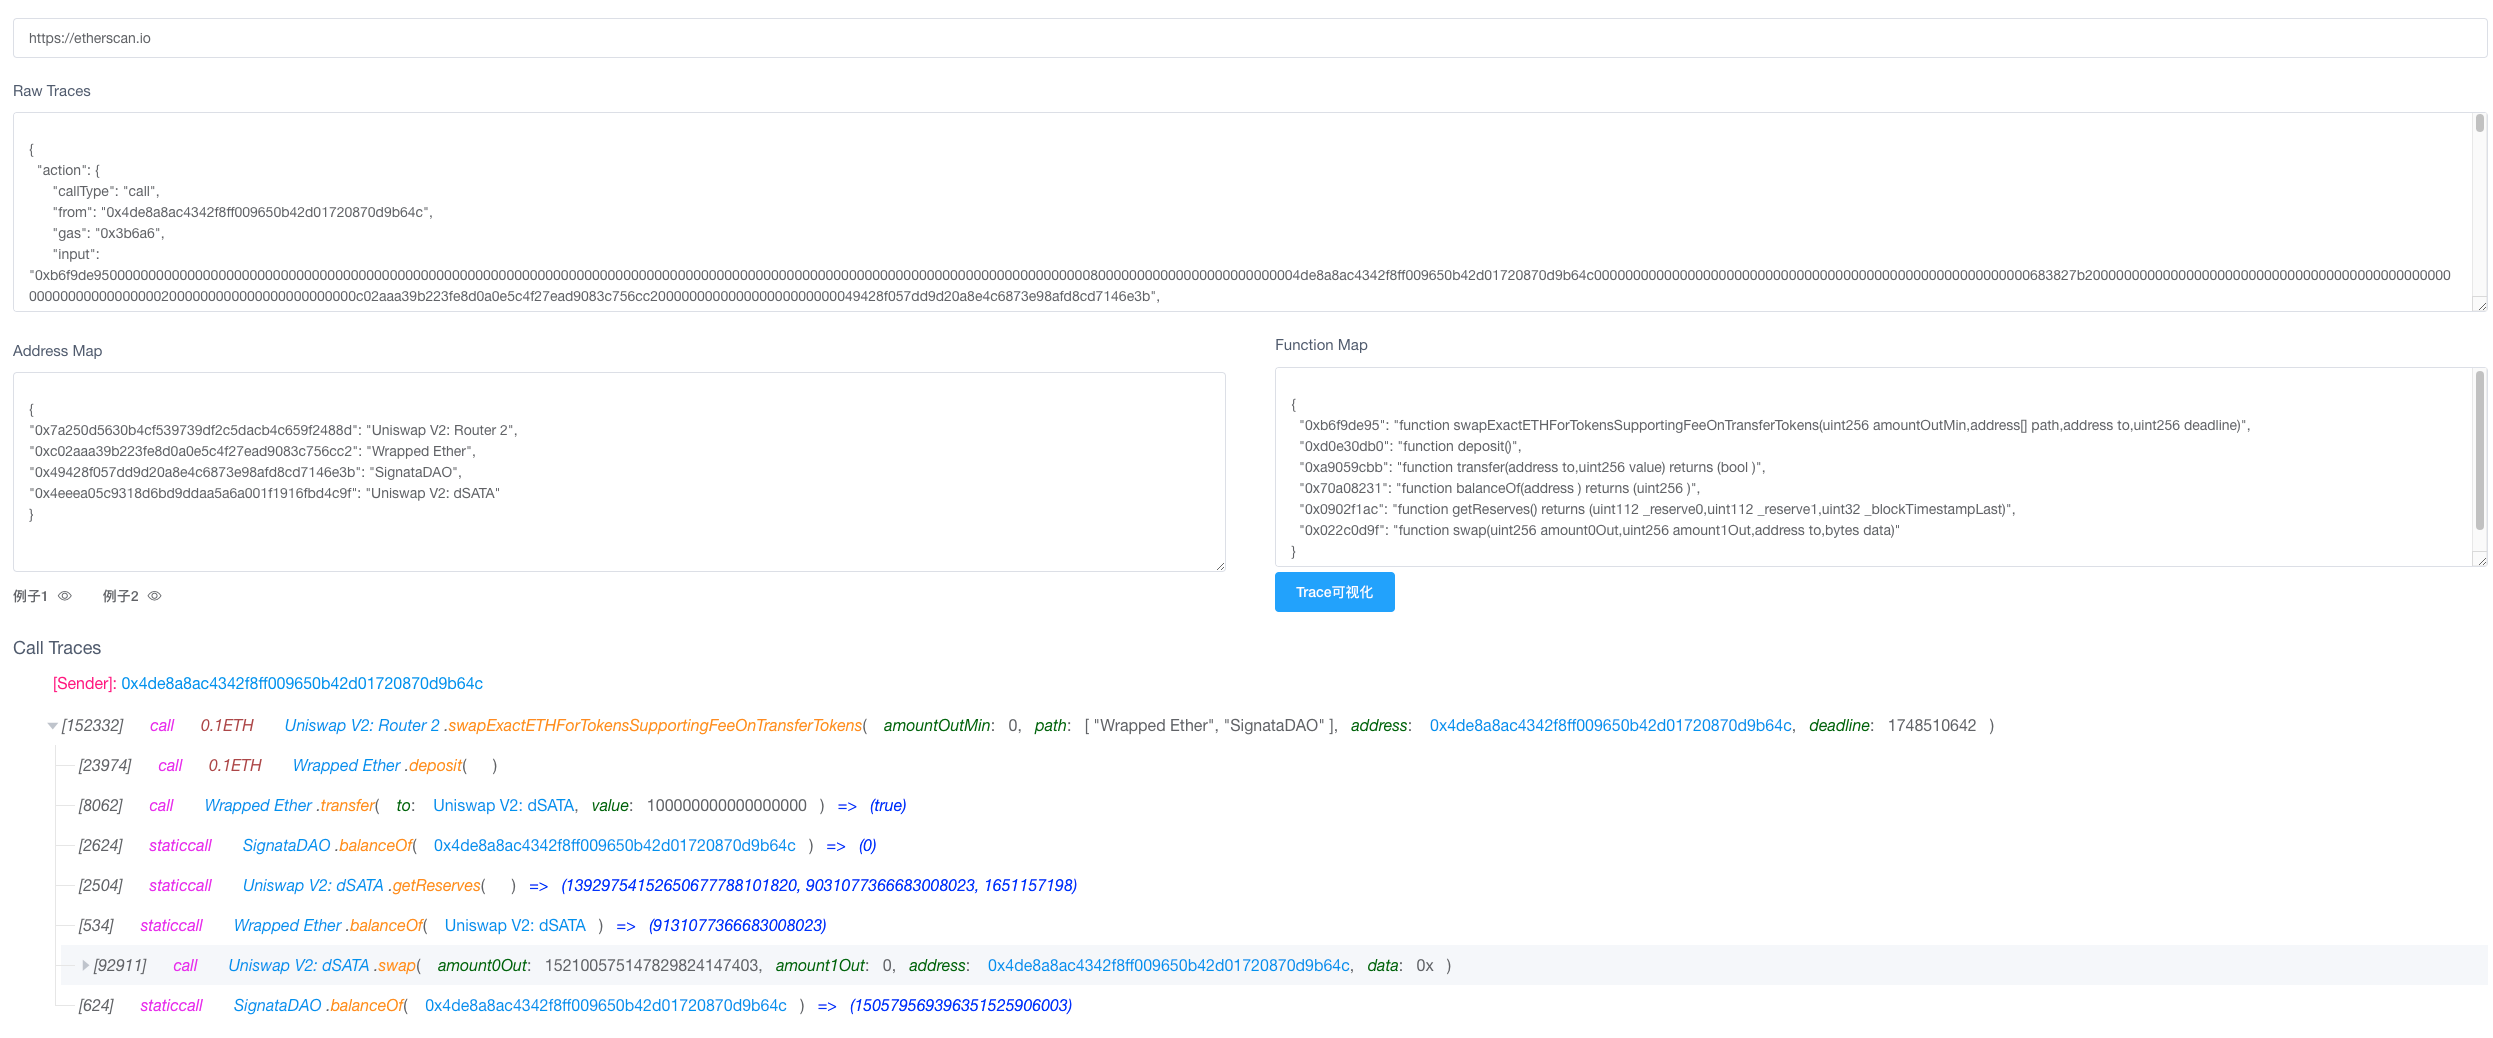Click SignataDAO in the 624 gas row
Image resolution: width=2493 pixels, height=1038 pixels.
point(277,1006)
